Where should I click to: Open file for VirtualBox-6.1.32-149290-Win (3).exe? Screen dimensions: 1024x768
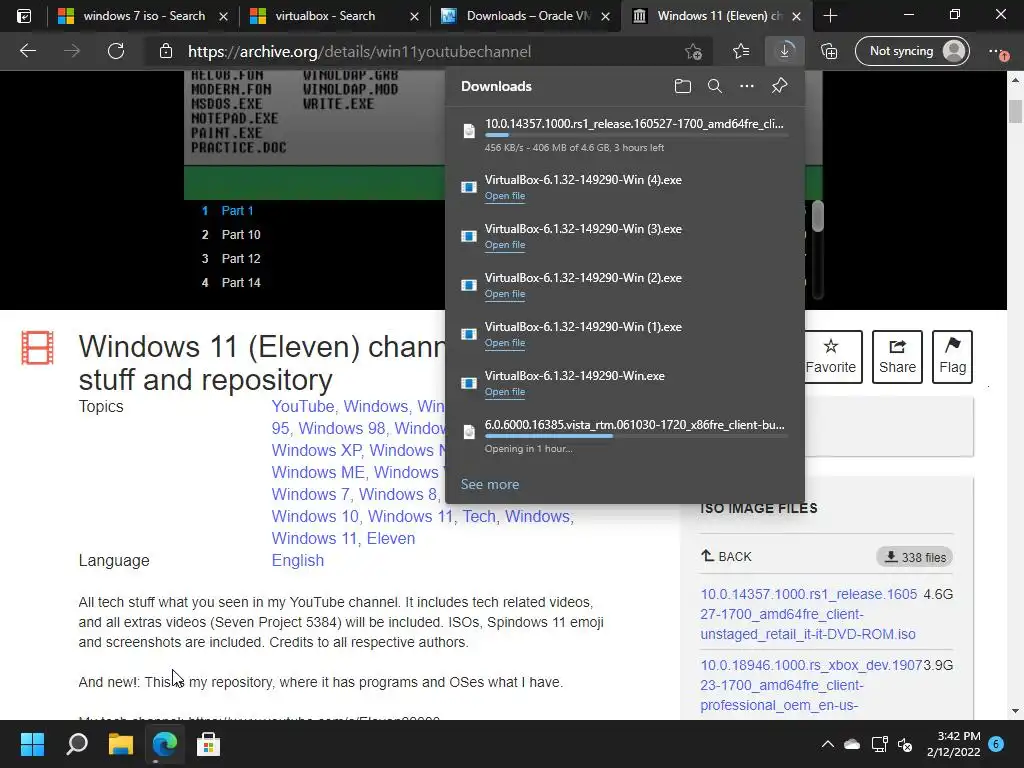click(505, 245)
